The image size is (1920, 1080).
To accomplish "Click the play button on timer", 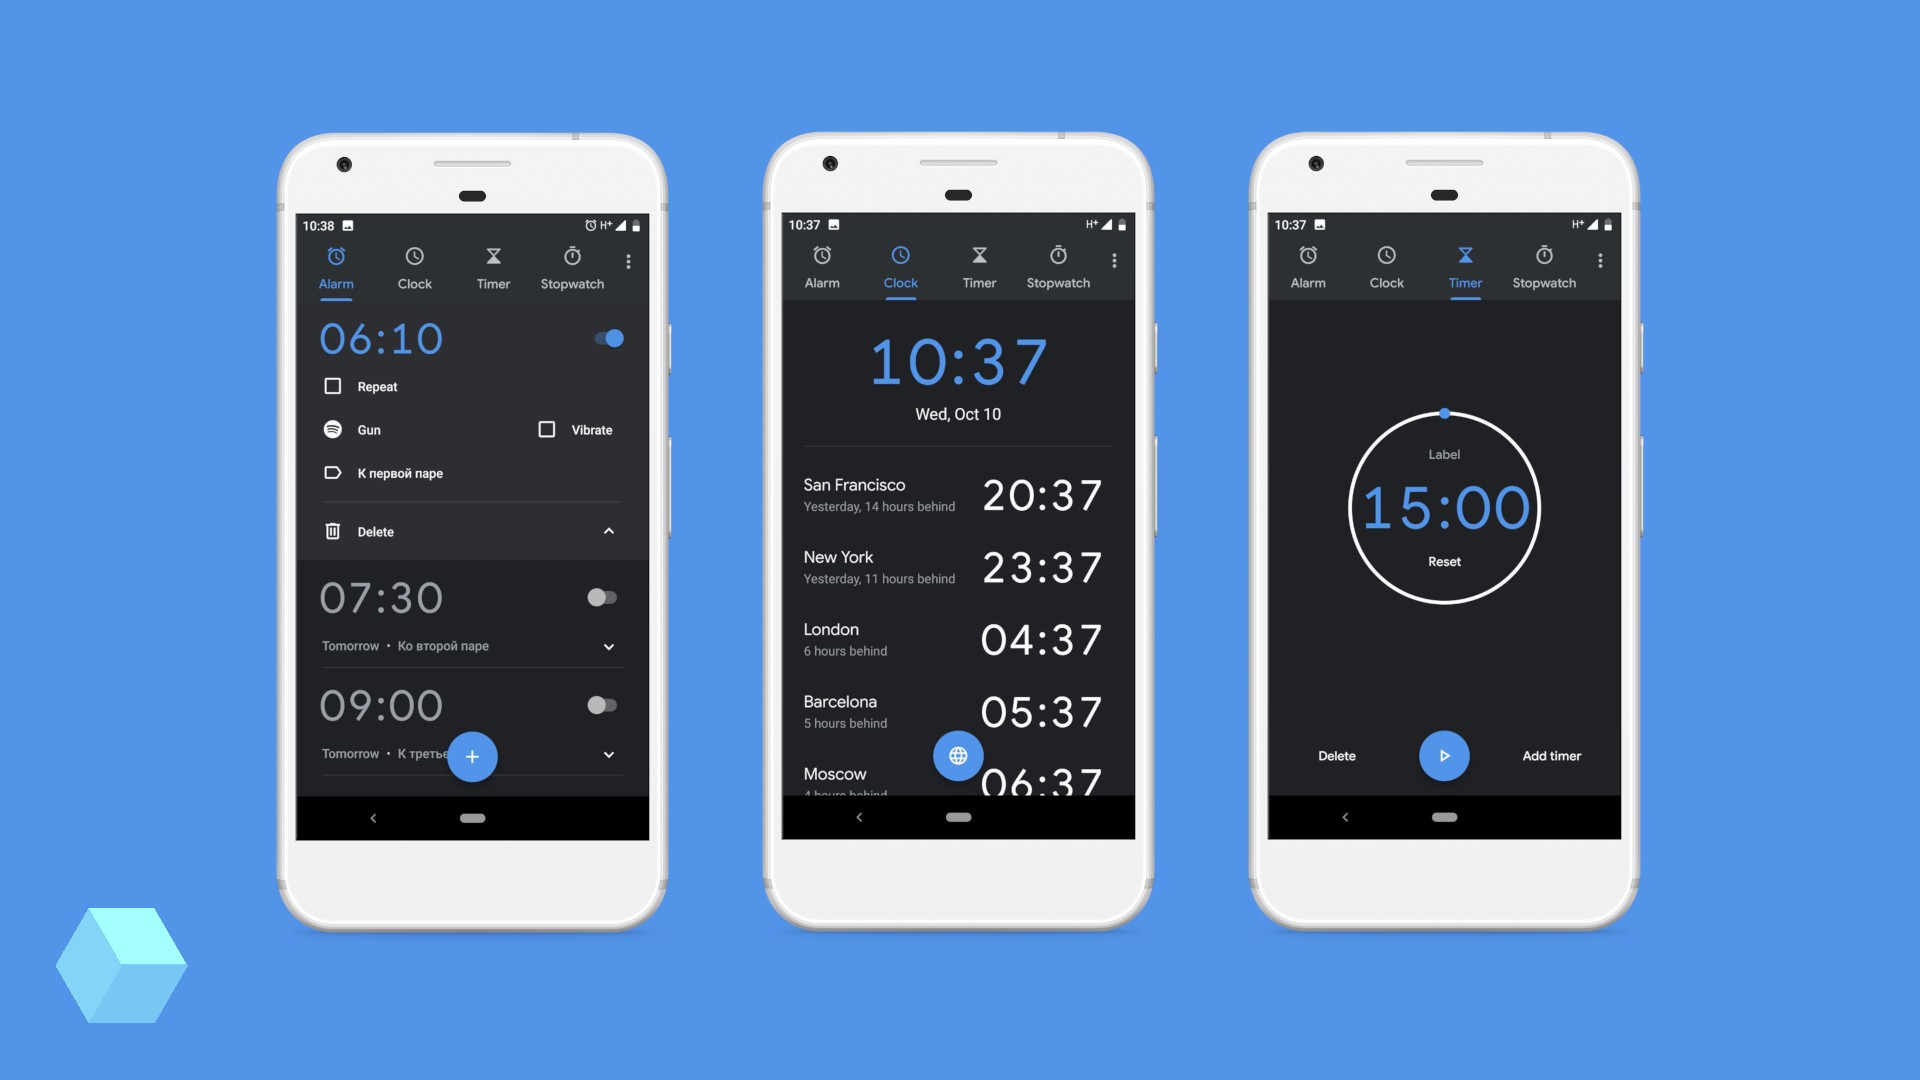I will click(x=1444, y=754).
